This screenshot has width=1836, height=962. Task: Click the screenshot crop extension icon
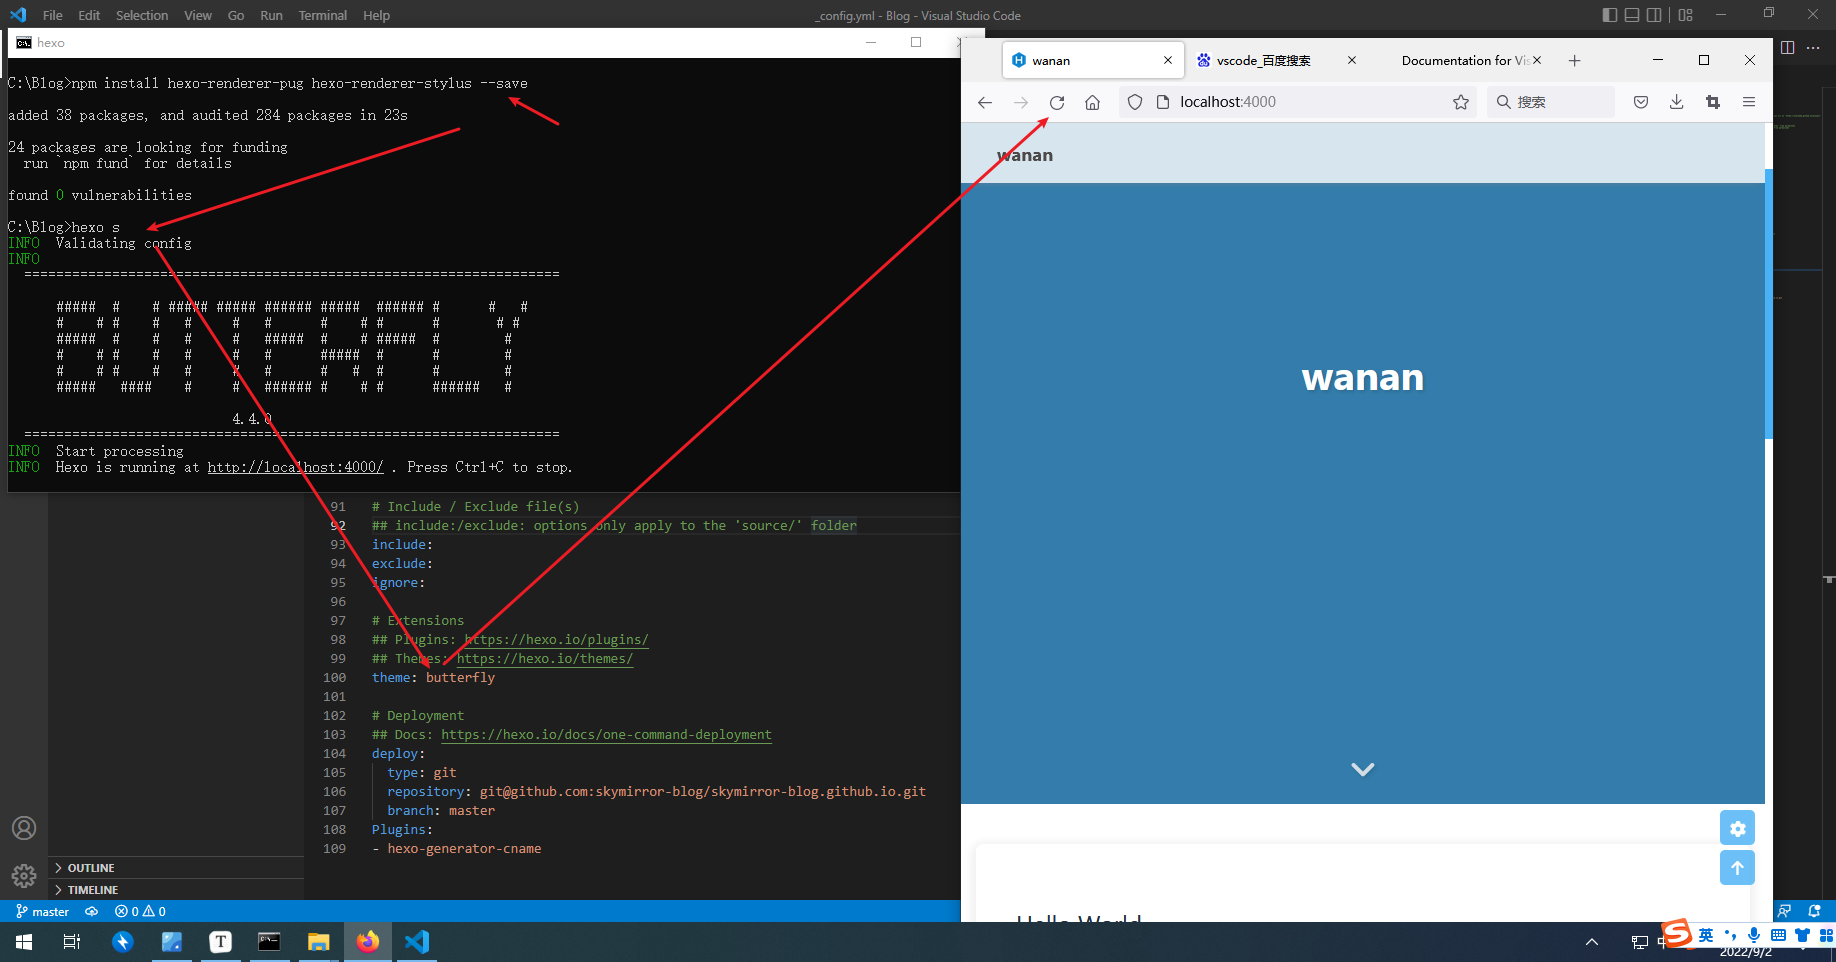point(1713,102)
